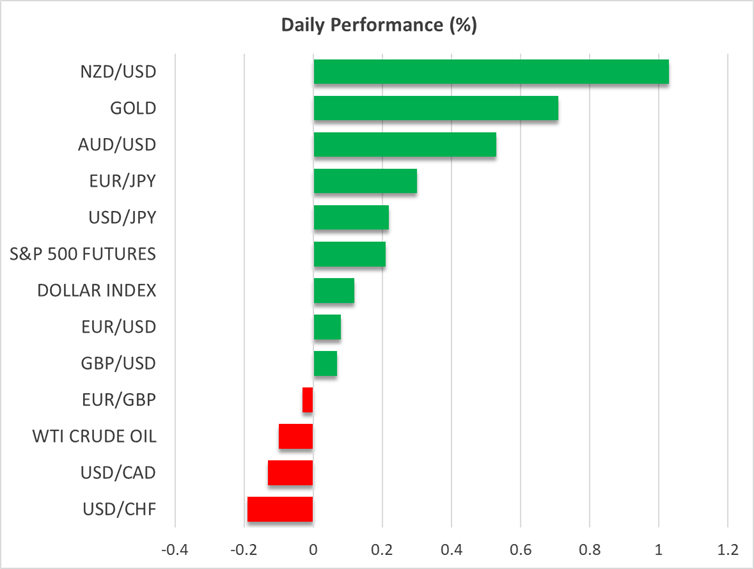The image size is (754, 569).
Task: Select the USD/JPY bar
Action: coord(351,218)
